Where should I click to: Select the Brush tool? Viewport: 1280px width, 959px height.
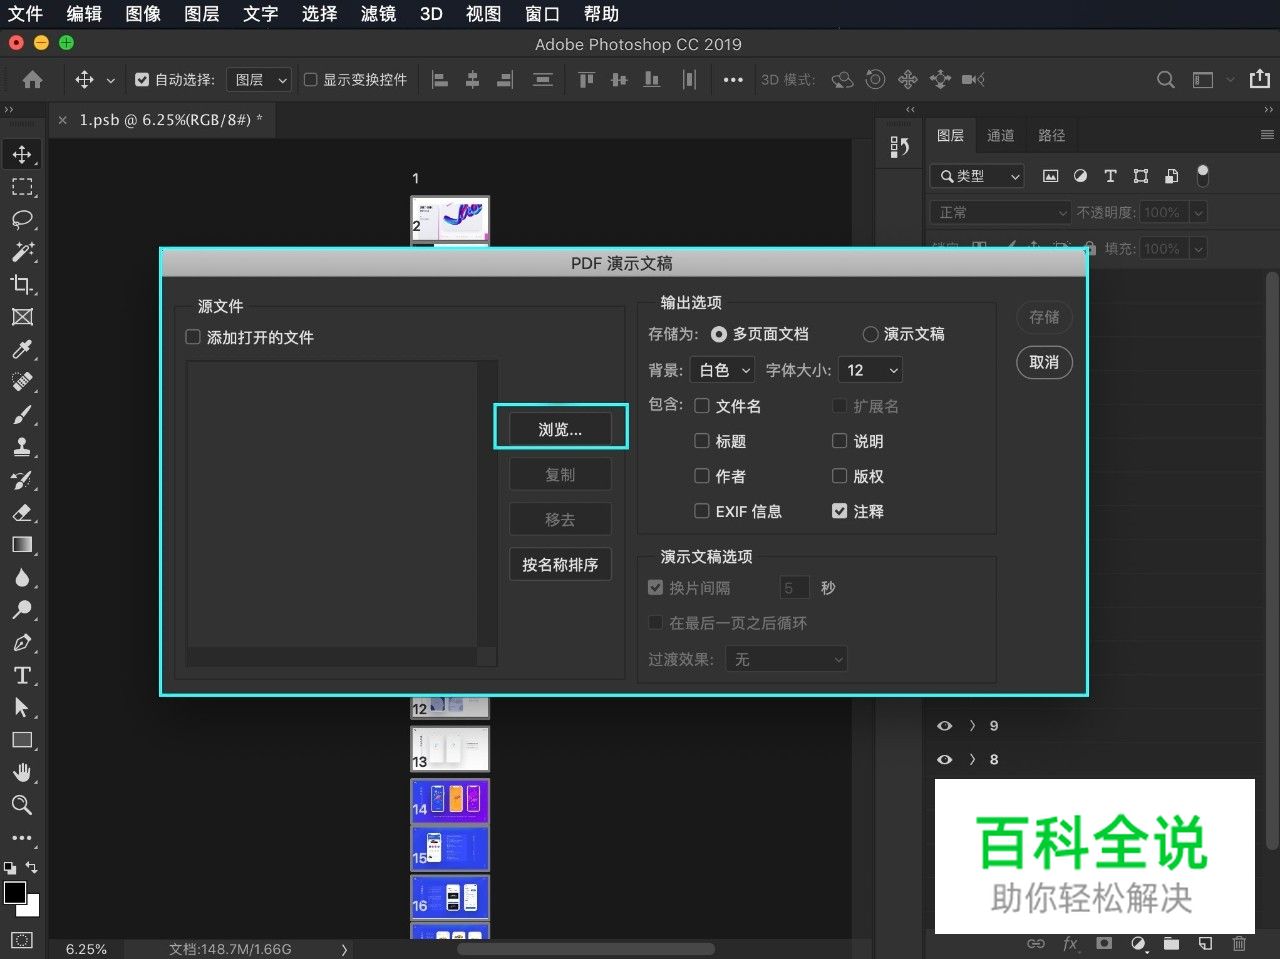[x=22, y=414]
